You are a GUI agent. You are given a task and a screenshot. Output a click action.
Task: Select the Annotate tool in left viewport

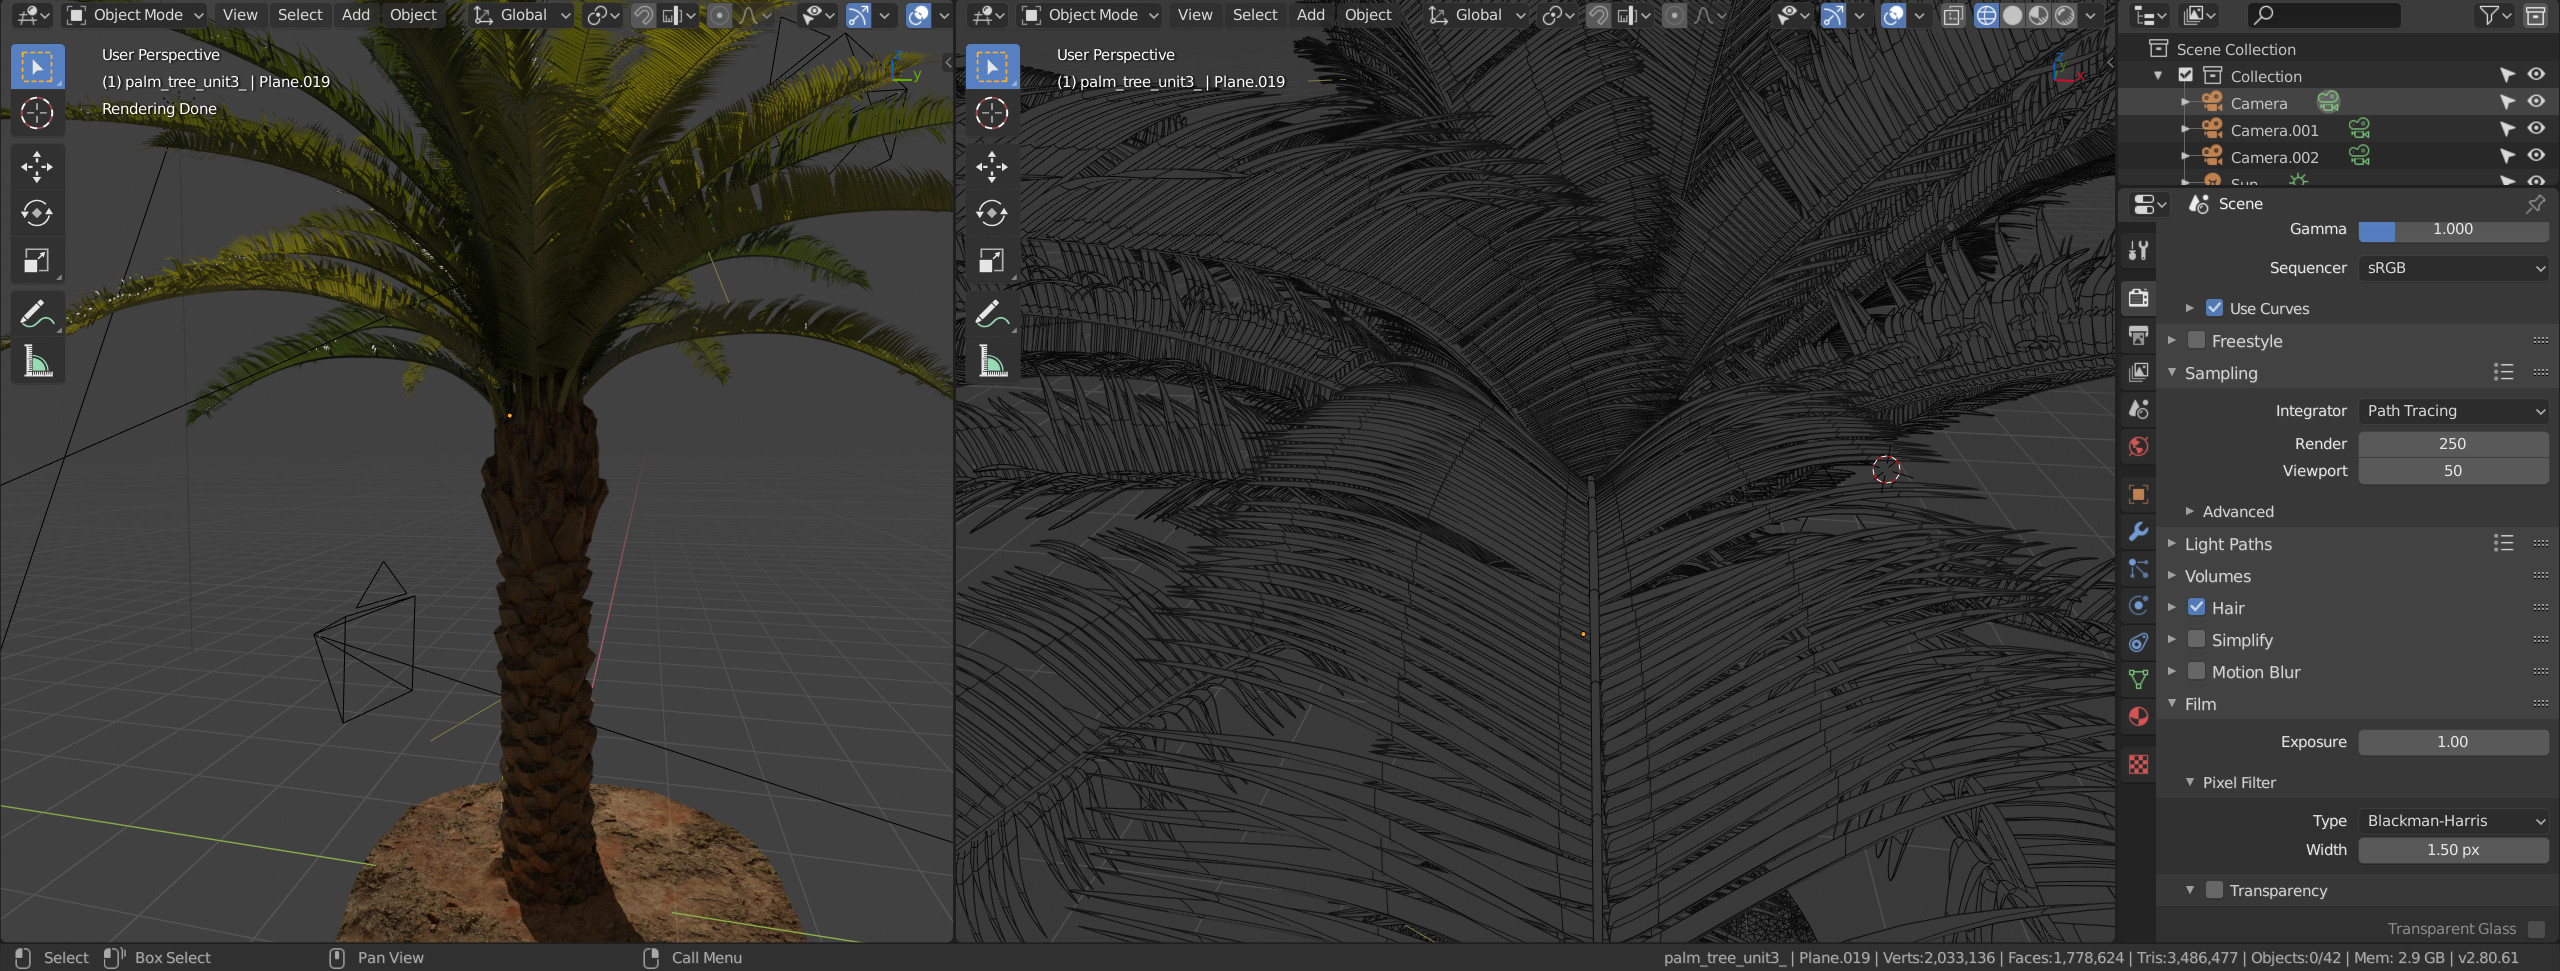37,314
